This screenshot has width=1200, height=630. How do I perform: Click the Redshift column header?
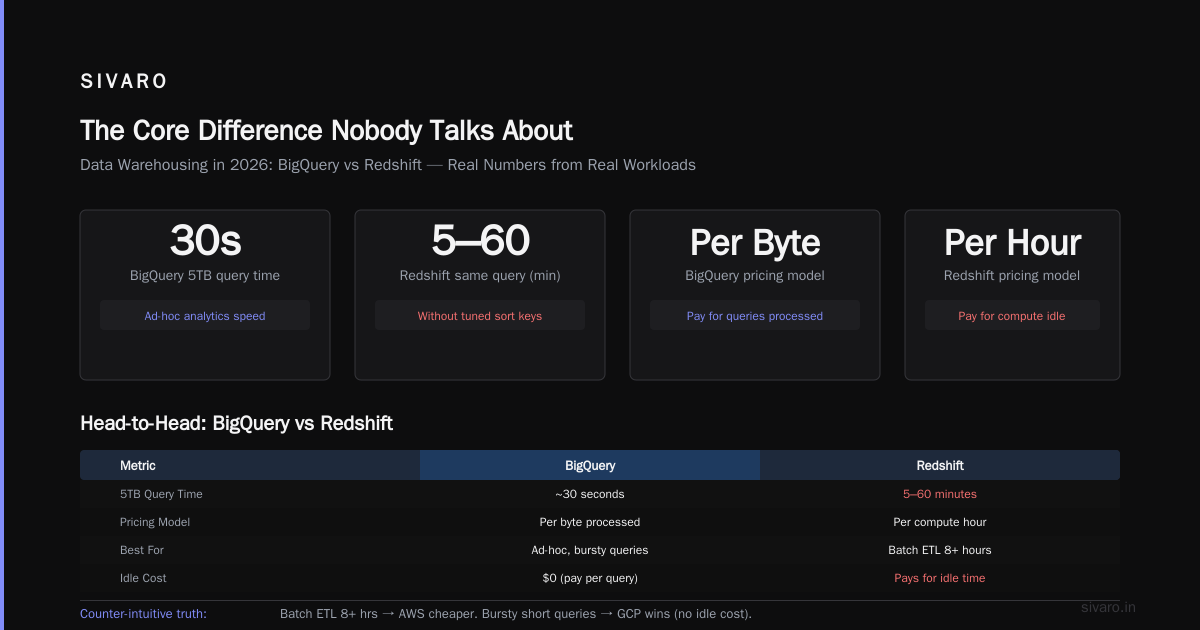(940, 465)
